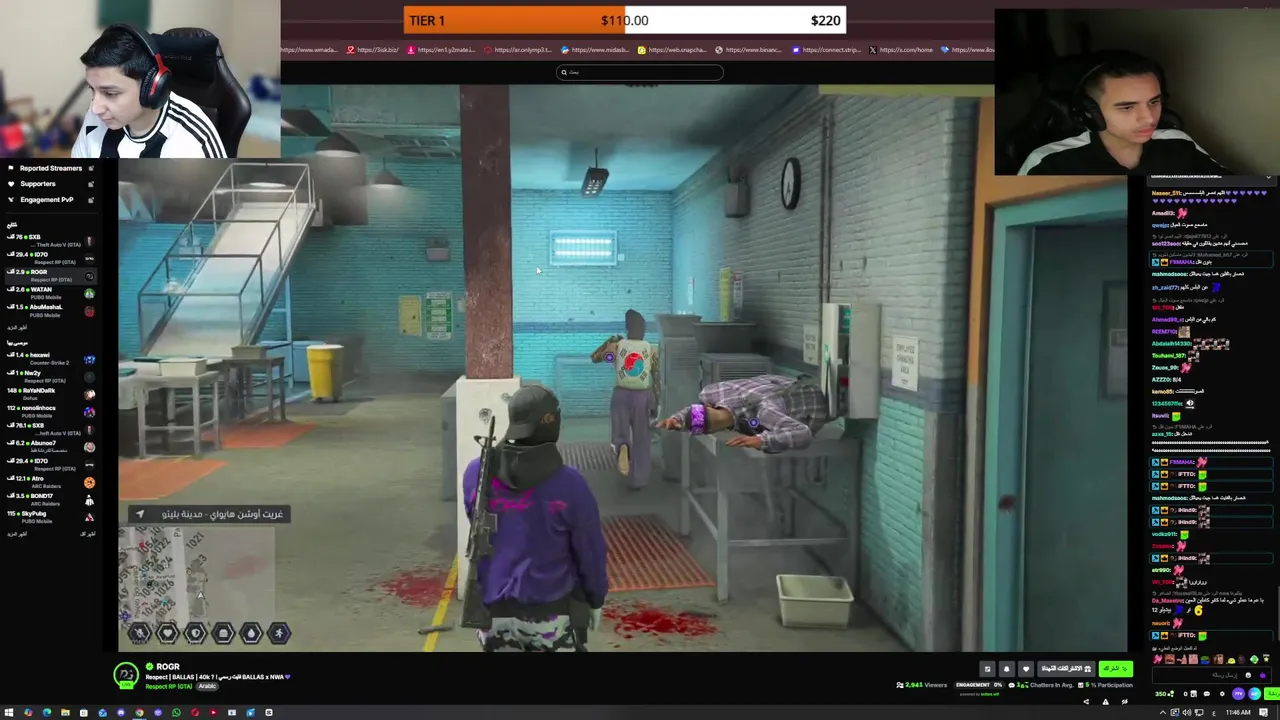The height and width of the screenshot is (720, 1280).
Task: Open Microsoft Edge from taskbar
Action: [x=47, y=712]
